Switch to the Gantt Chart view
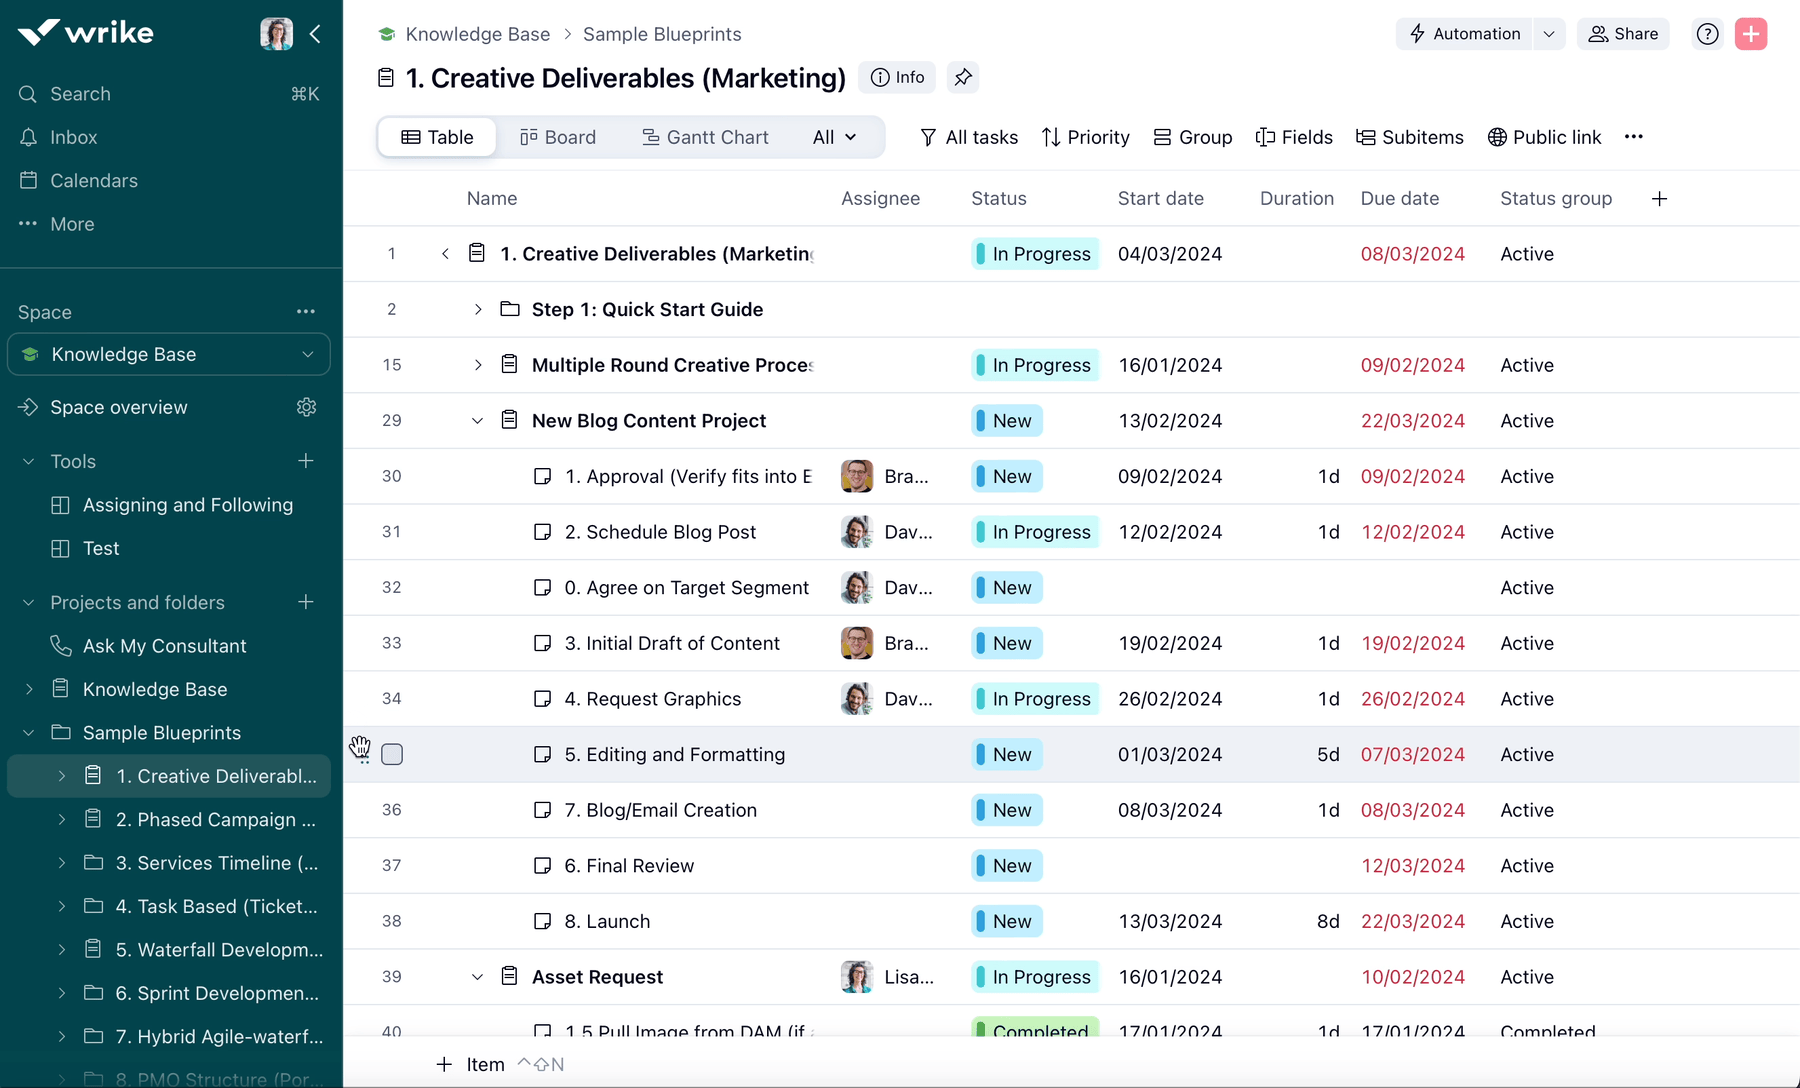This screenshot has width=1800, height=1088. tap(705, 137)
